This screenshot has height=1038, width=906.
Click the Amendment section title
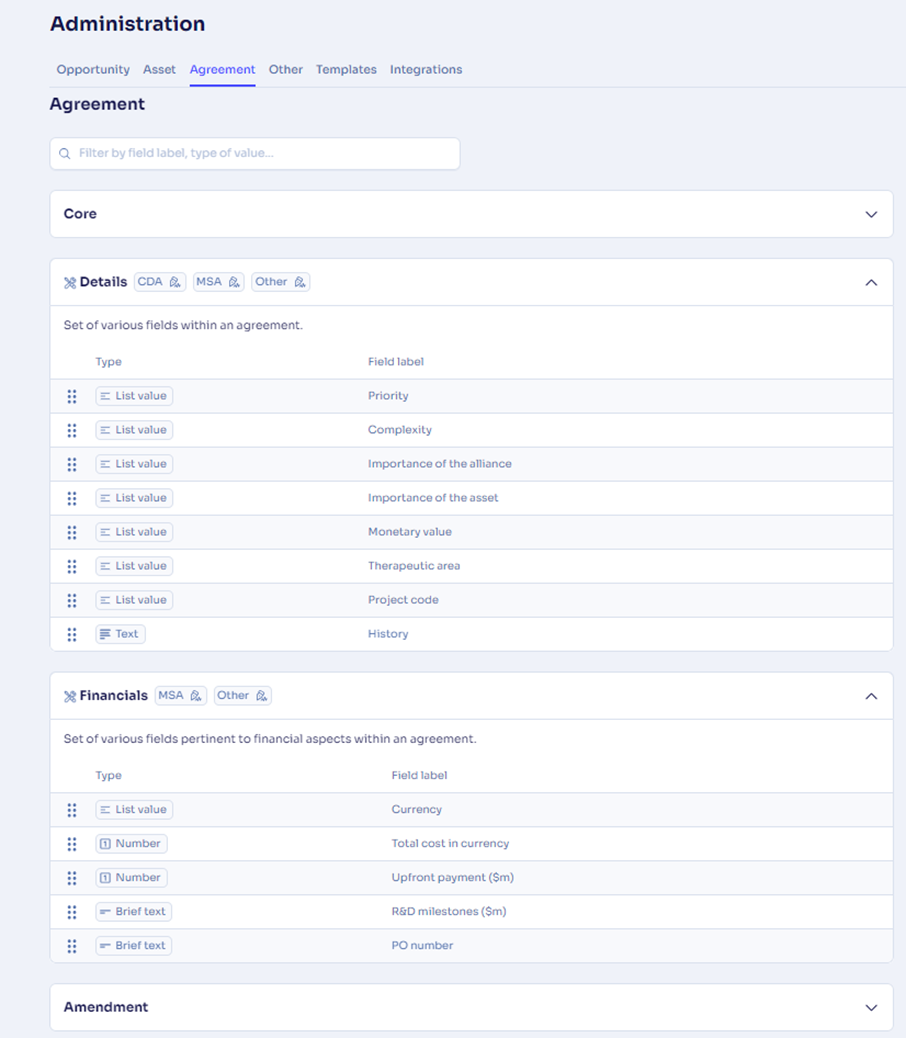pos(106,1007)
